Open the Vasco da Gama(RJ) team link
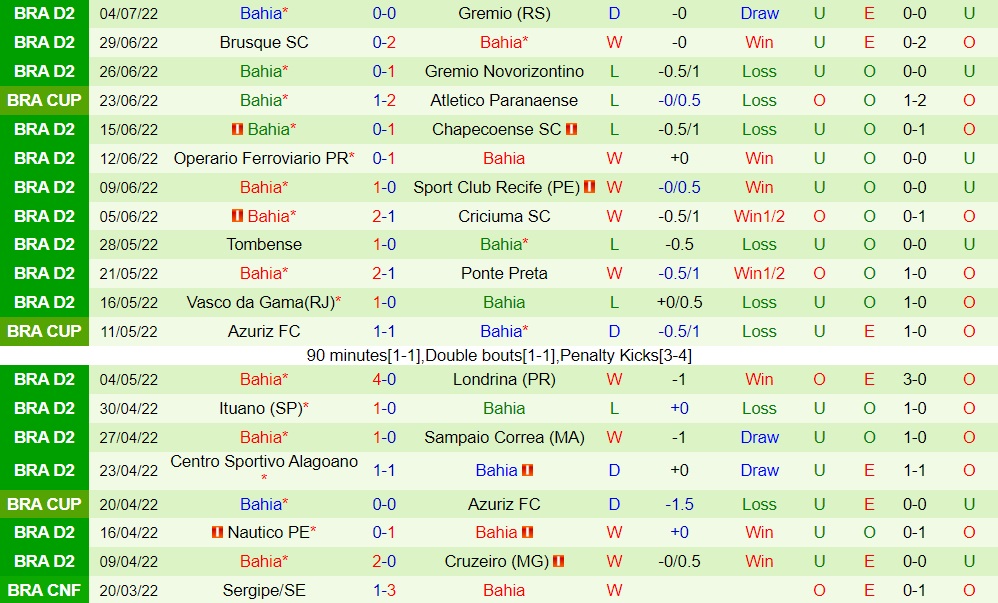Screen dimensions: 998x603 tap(260, 303)
